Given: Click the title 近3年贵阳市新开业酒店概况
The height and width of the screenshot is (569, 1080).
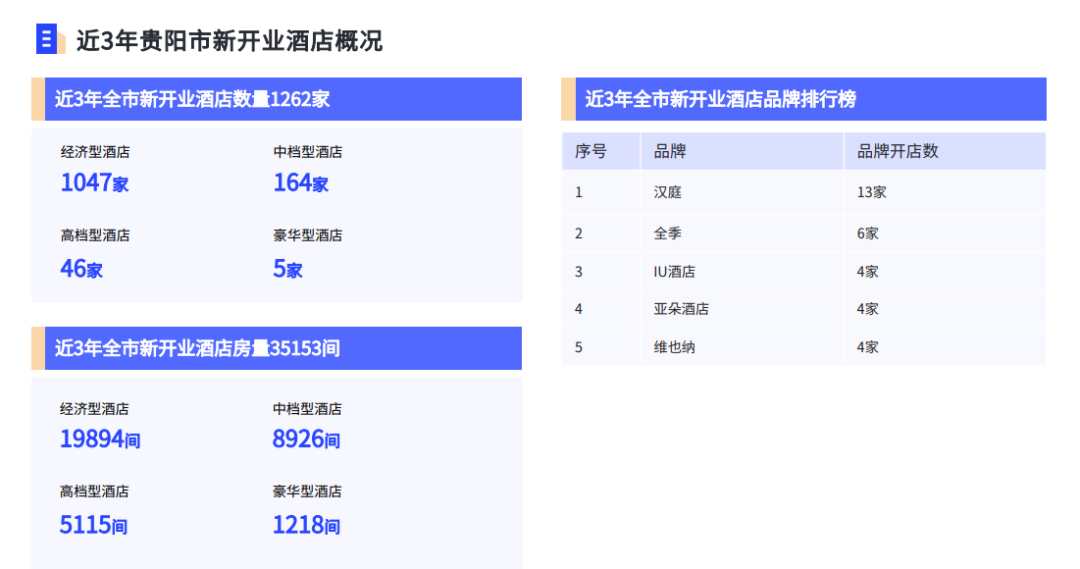Looking at the screenshot, I should 229,41.
